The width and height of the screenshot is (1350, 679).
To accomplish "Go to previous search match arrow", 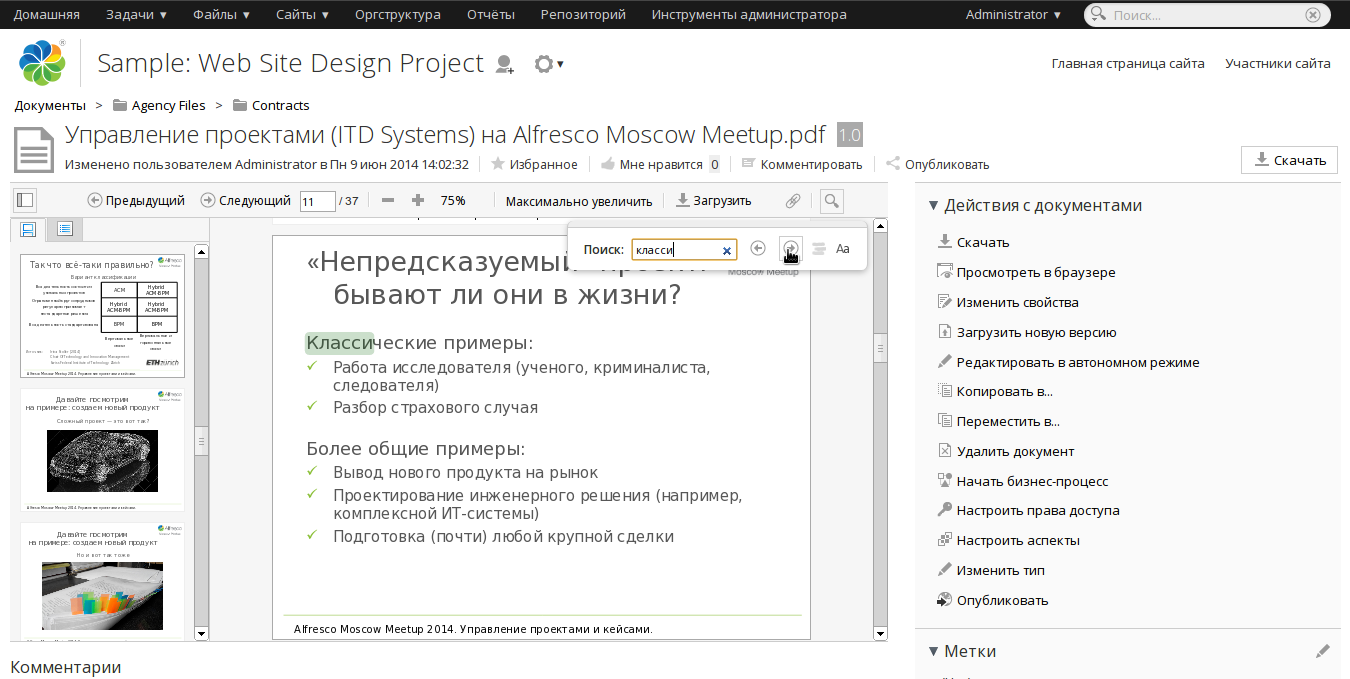I will pyautogui.click(x=758, y=249).
